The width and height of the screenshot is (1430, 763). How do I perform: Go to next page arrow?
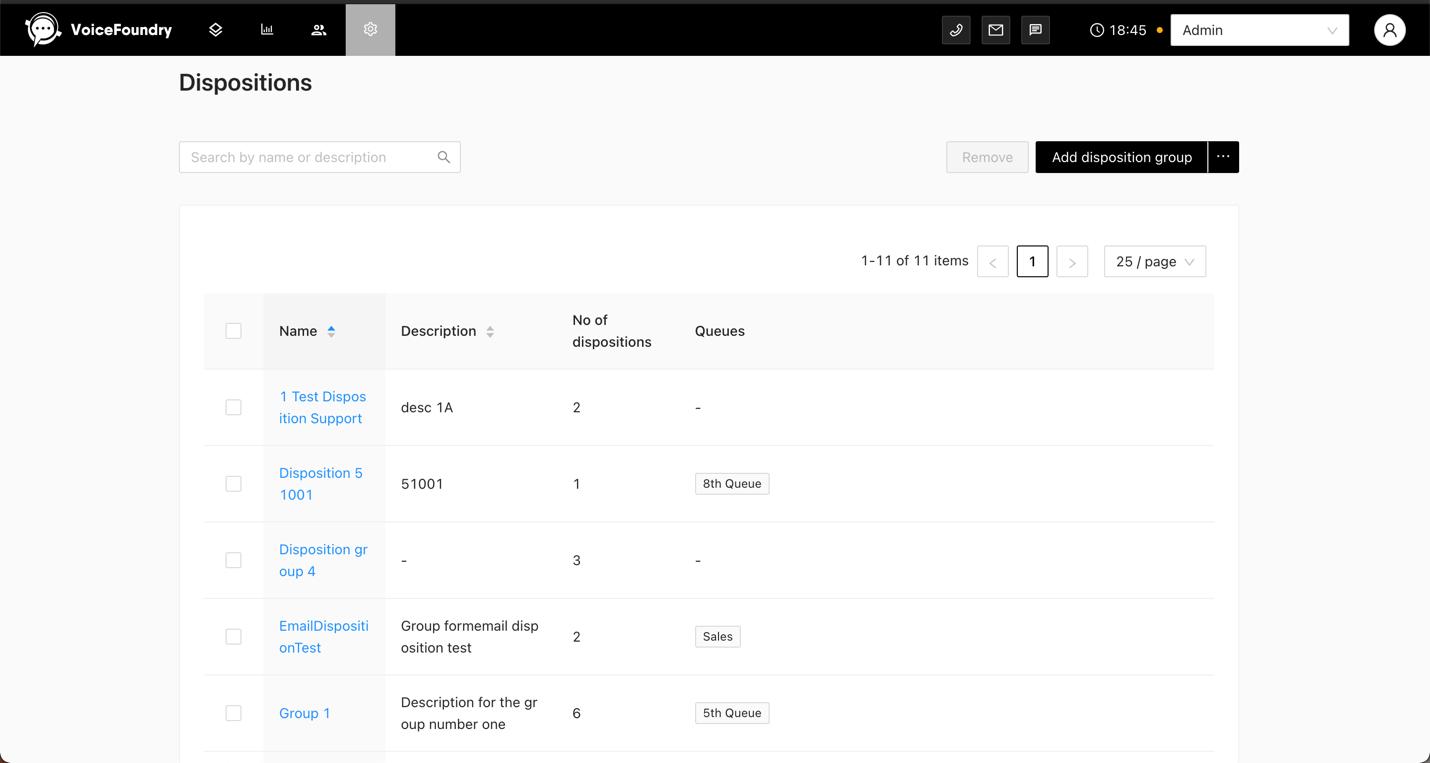pos(1072,262)
